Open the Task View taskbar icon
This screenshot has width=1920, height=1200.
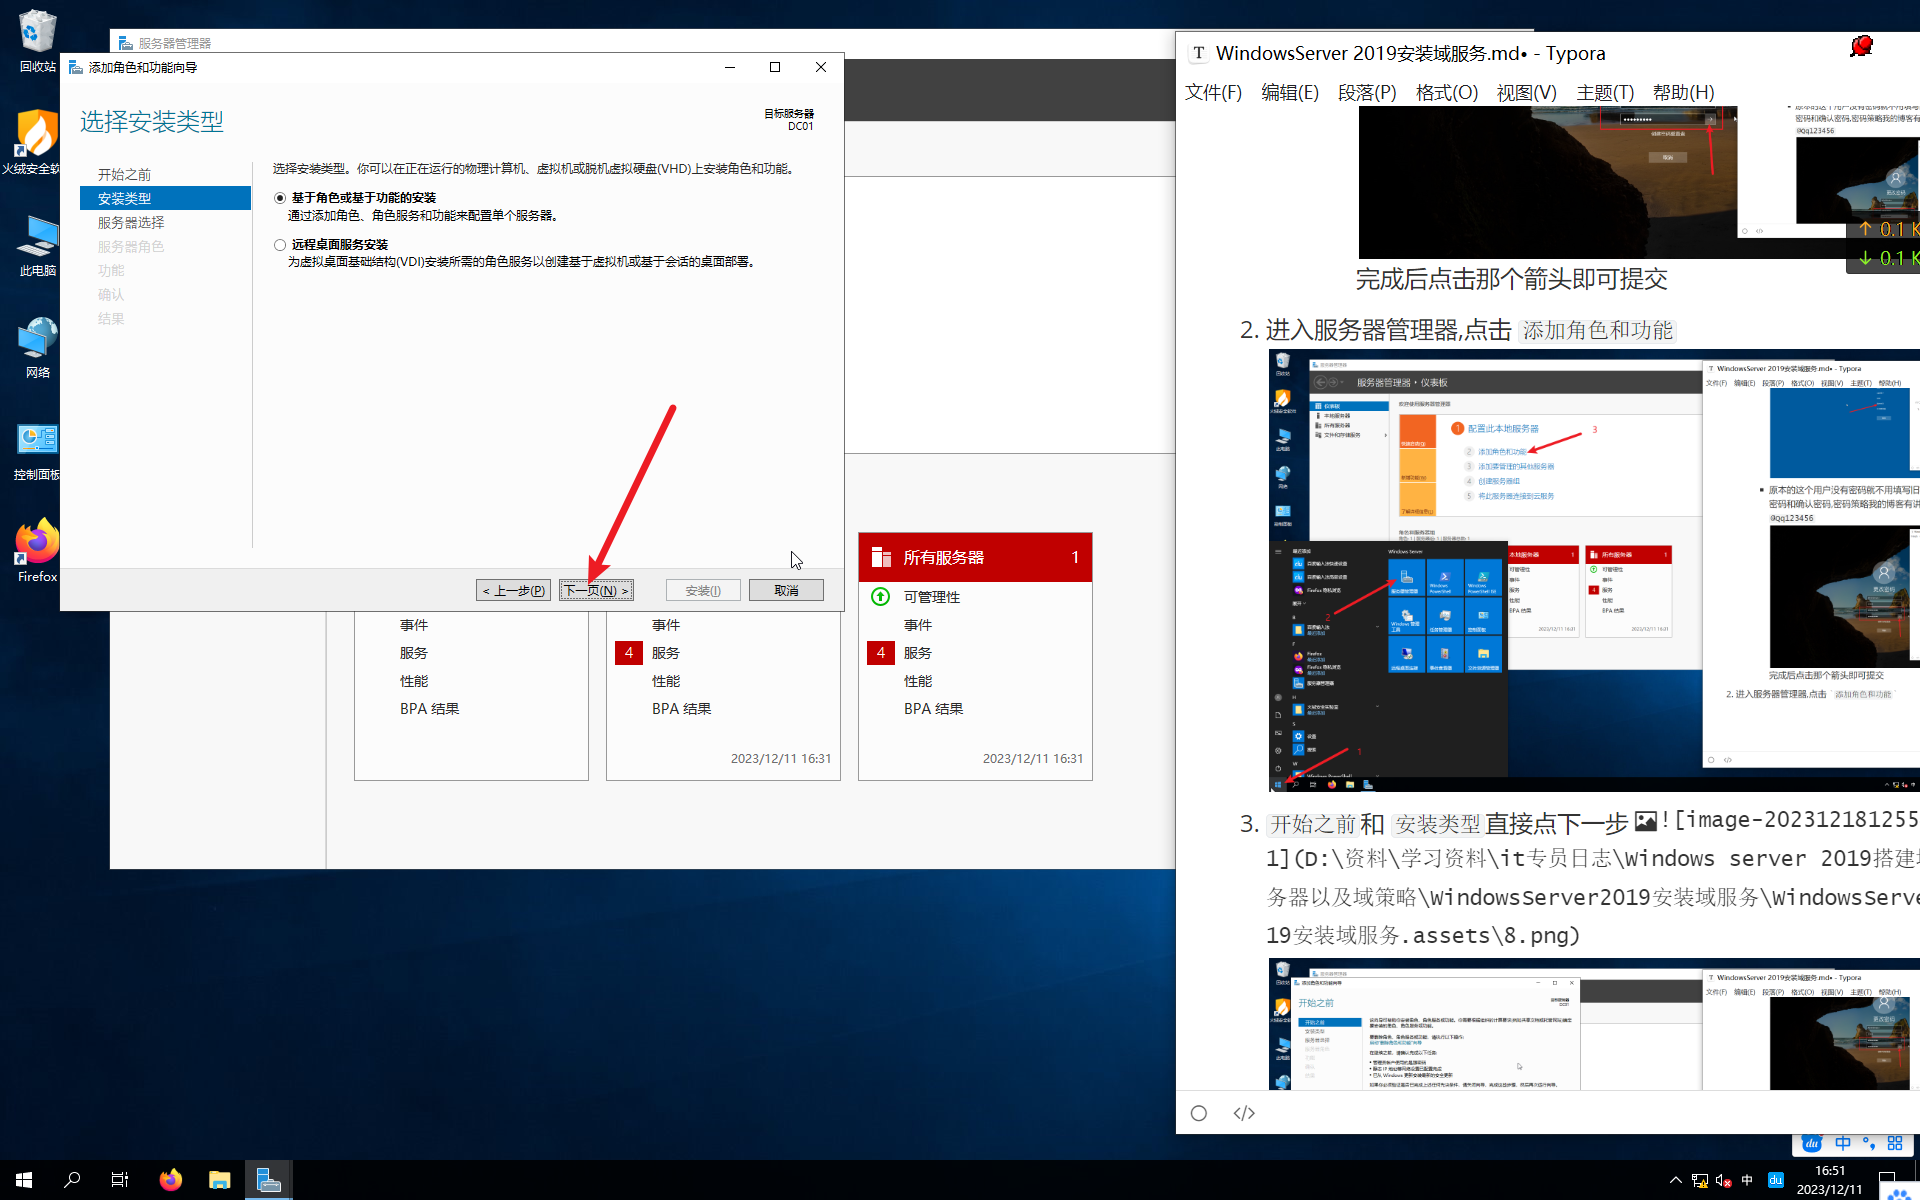[x=120, y=1180]
